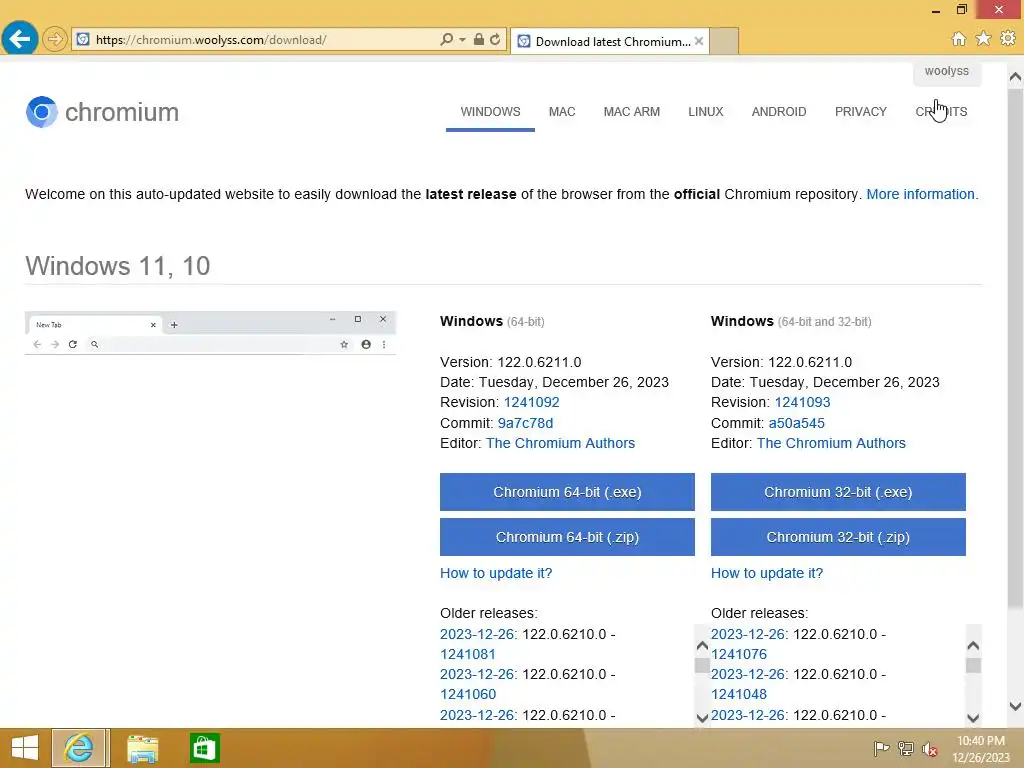This screenshot has width=1024, height=768.
Task: Open the ANDROID nav tab
Action: tap(778, 112)
